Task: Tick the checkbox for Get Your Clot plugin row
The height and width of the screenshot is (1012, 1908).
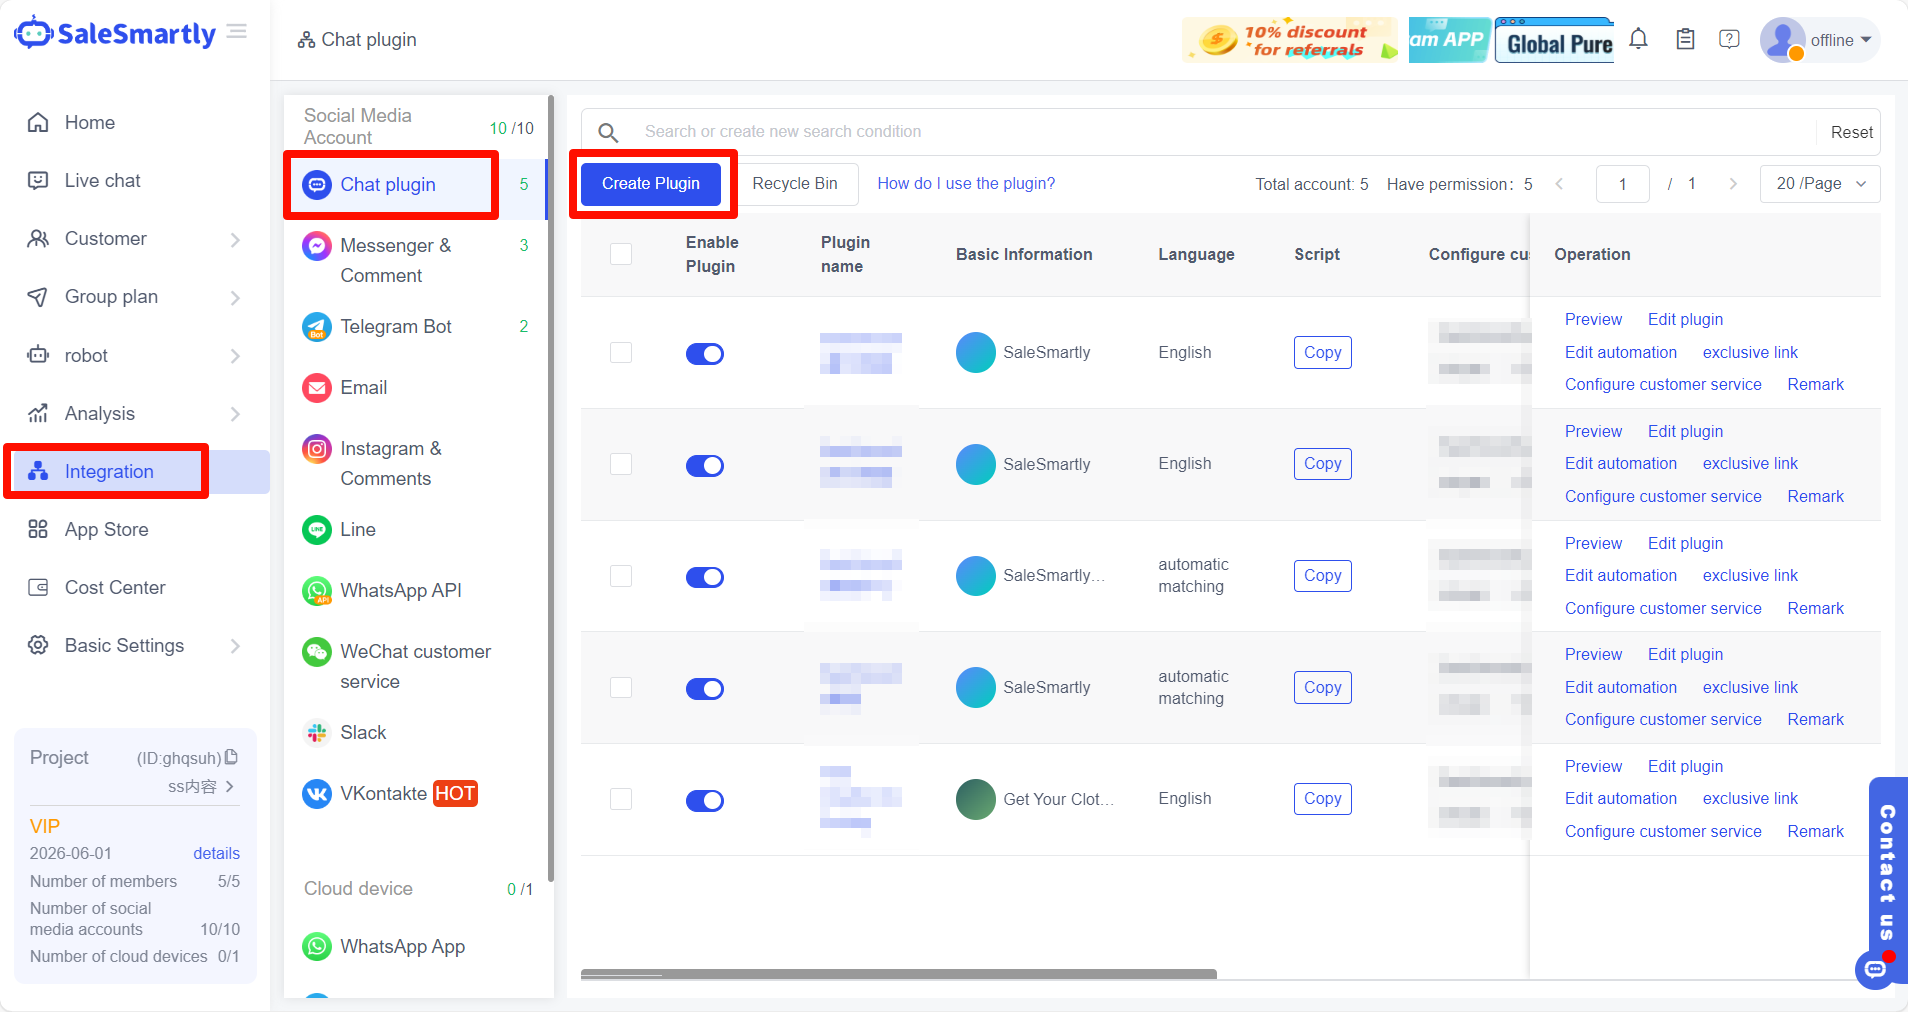Action: [621, 799]
